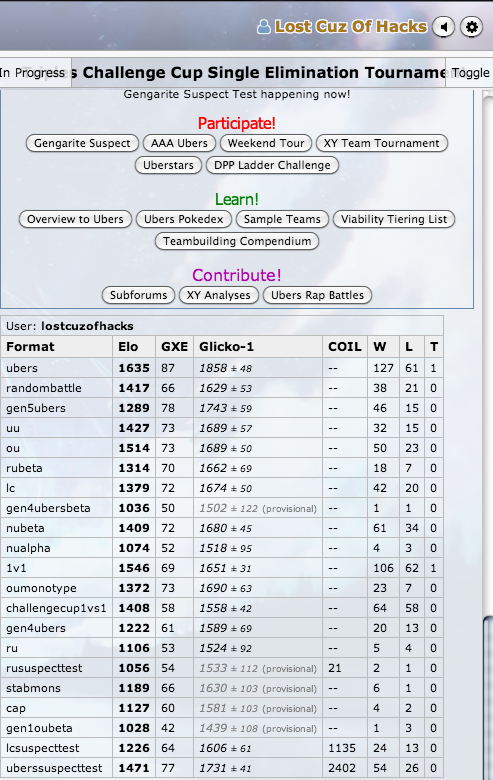Open the Ubers Pokedex button
This screenshot has width=493, height=780.
[x=184, y=219]
